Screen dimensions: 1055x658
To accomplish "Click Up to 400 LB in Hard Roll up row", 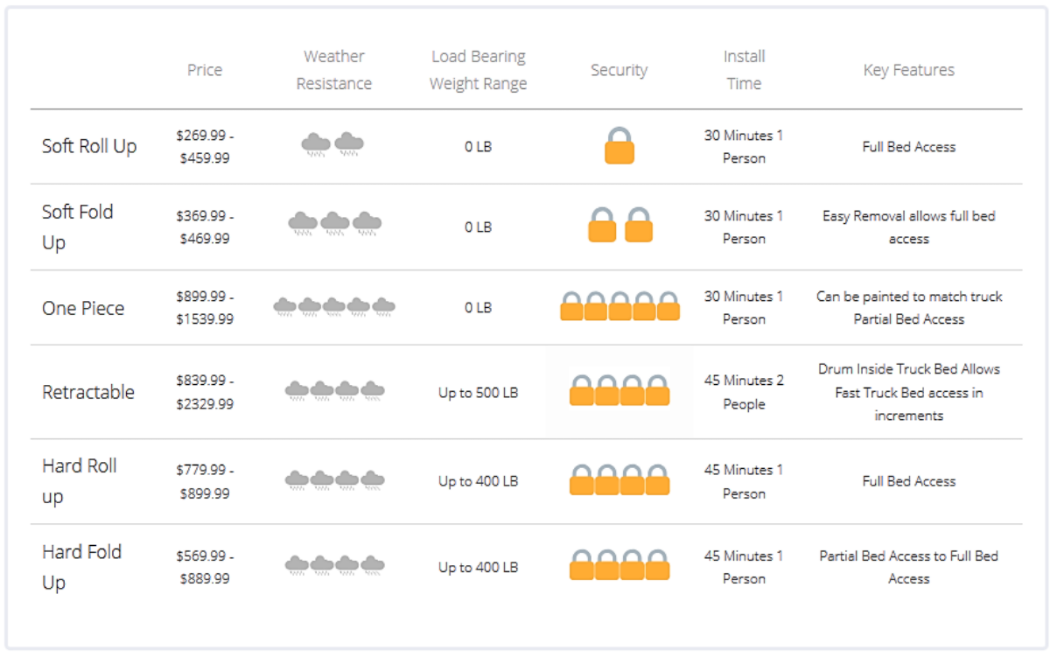I will (x=478, y=482).
